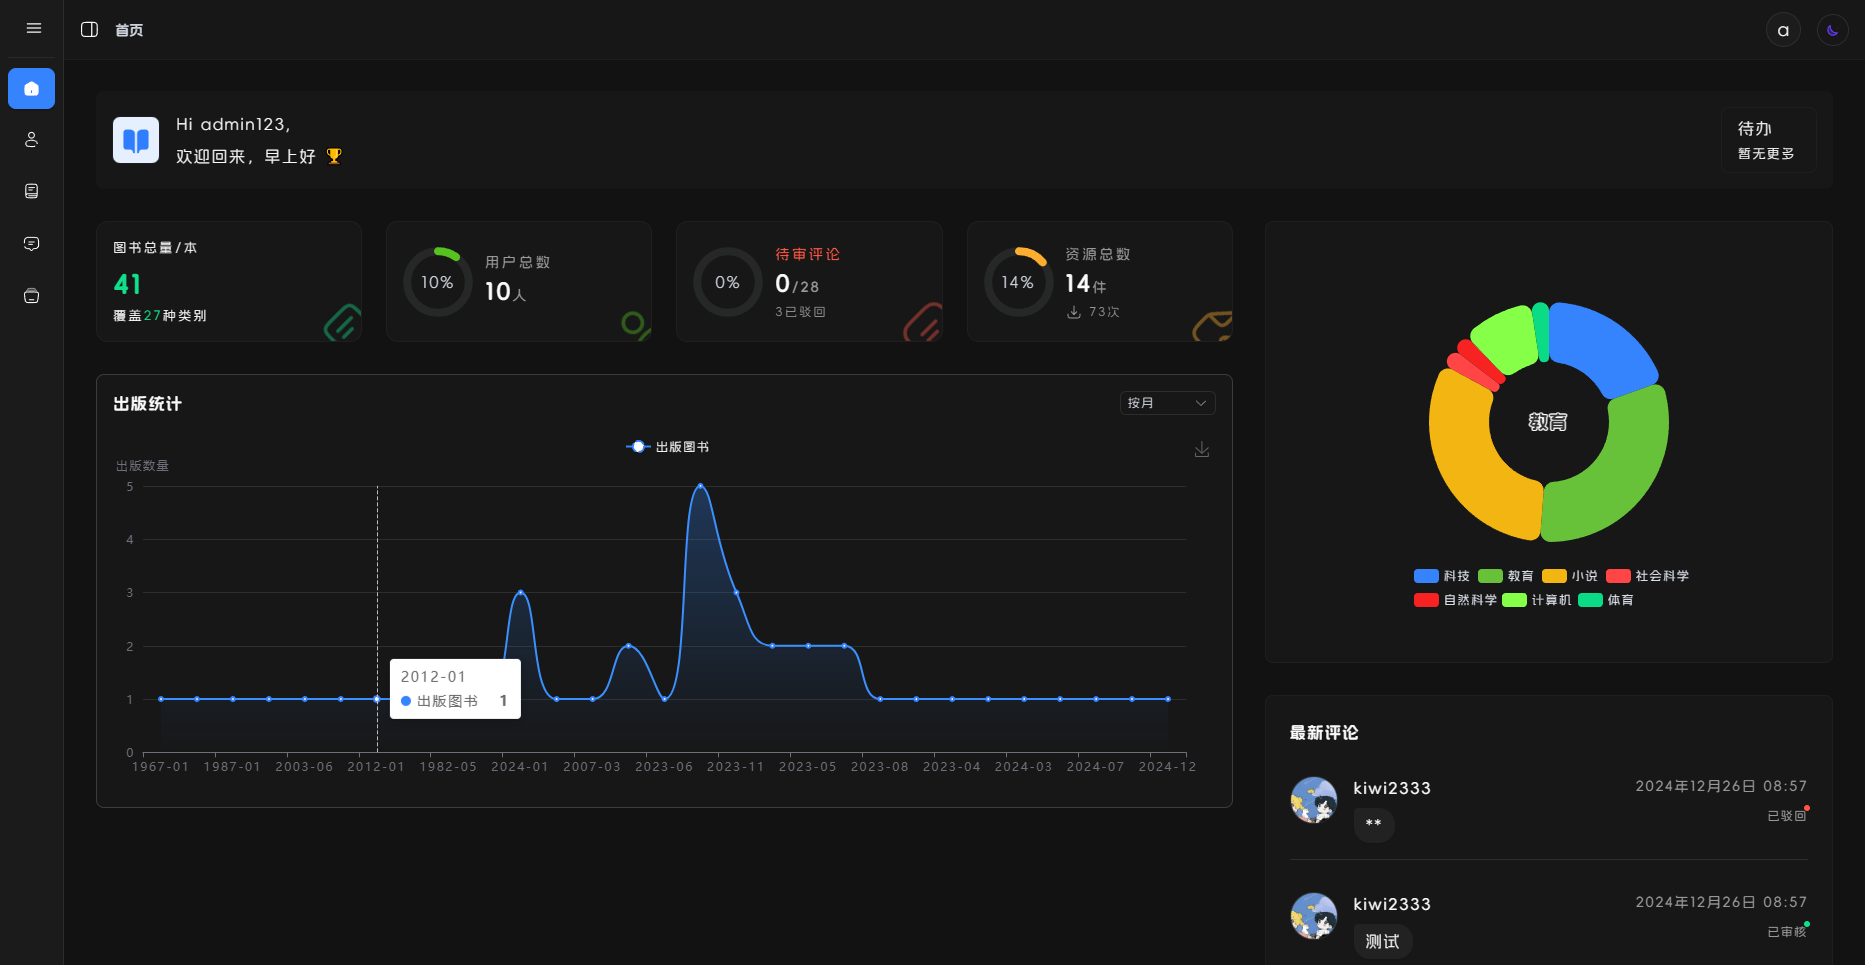The width and height of the screenshot is (1865, 965).
Task: Select the home icon in the sidebar
Action: pyautogui.click(x=31, y=88)
